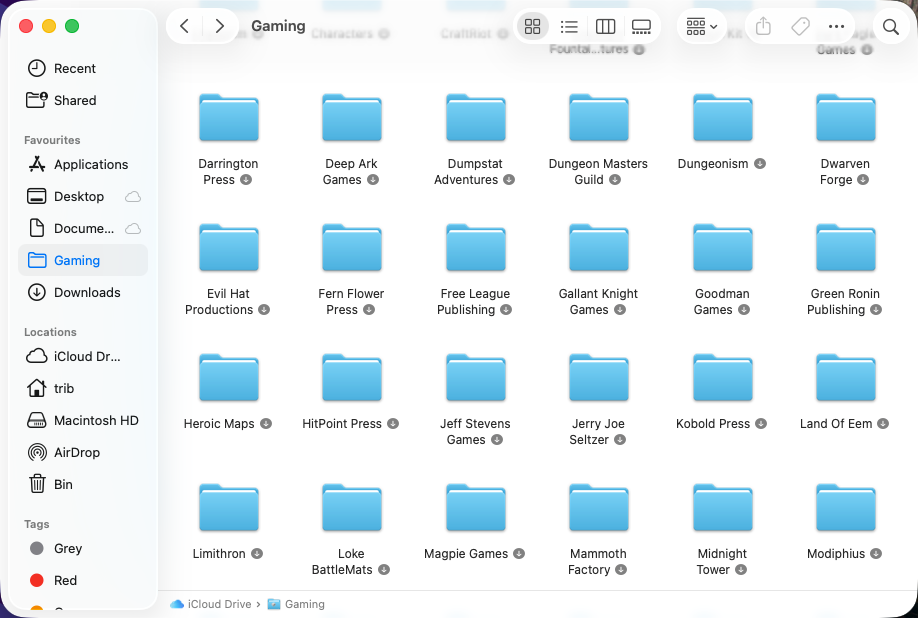918x618 pixels.
Task: Filter by the Grey tag
Action: pos(83,548)
